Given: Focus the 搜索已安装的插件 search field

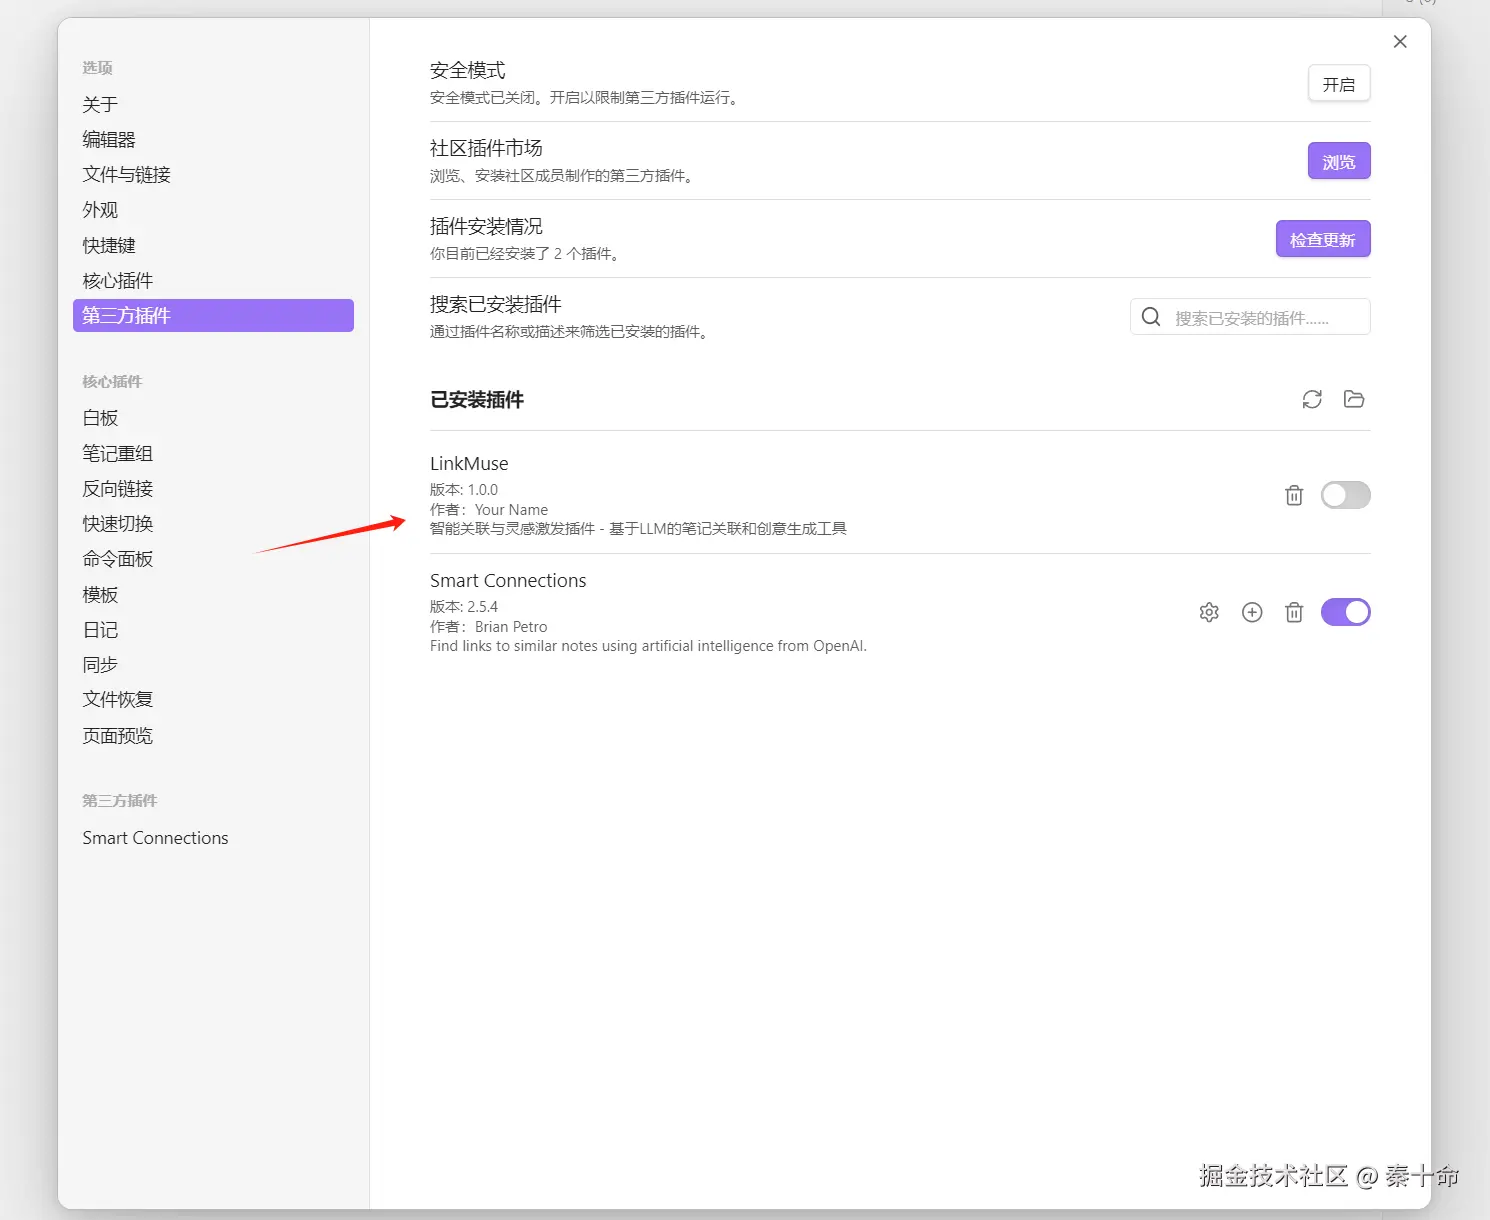Looking at the screenshot, I should point(1262,318).
